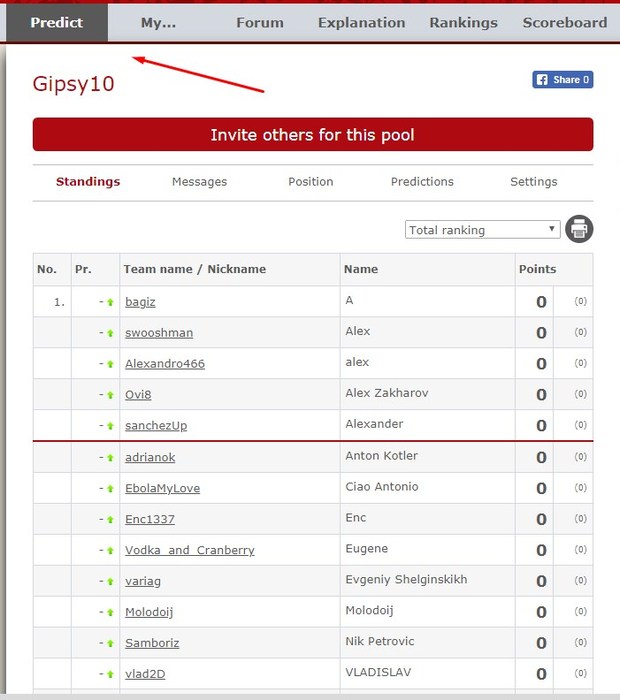Click green up arrow in vlad2D row
The width and height of the screenshot is (620, 700).
pyautogui.click(x=110, y=674)
